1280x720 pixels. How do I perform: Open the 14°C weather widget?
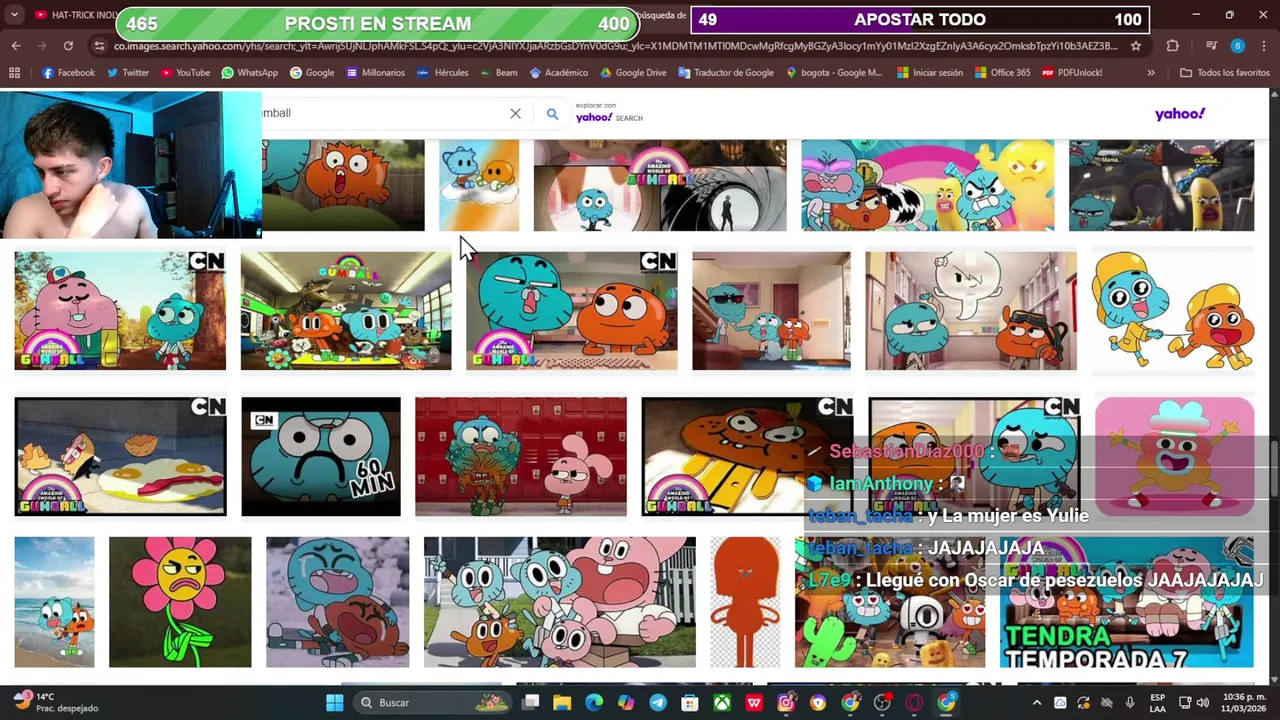(x=55, y=702)
